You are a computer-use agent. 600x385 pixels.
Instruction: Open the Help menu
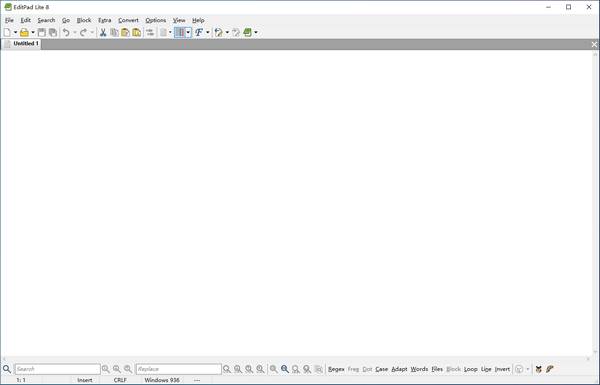click(x=198, y=20)
